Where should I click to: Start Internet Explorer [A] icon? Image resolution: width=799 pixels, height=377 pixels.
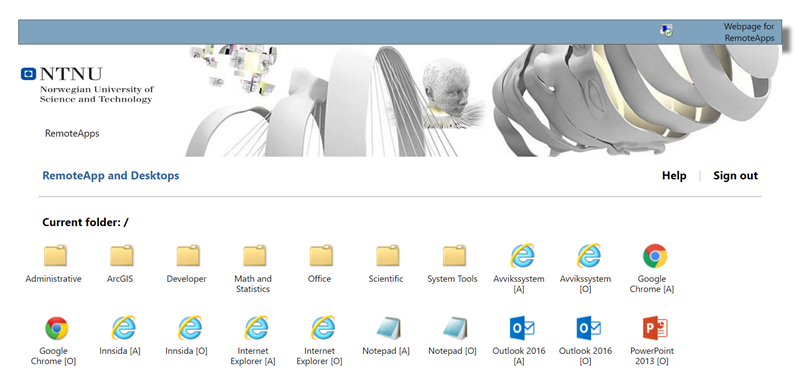click(x=256, y=328)
